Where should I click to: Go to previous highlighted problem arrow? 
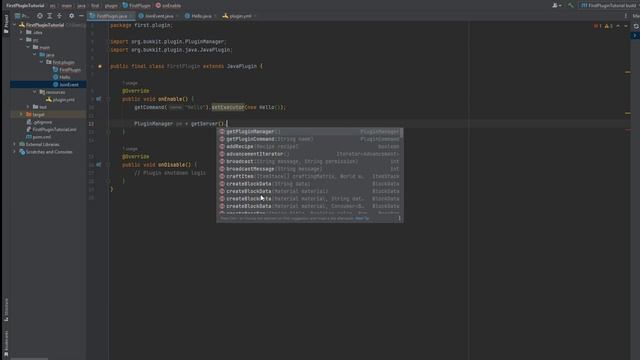tap(618, 26)
